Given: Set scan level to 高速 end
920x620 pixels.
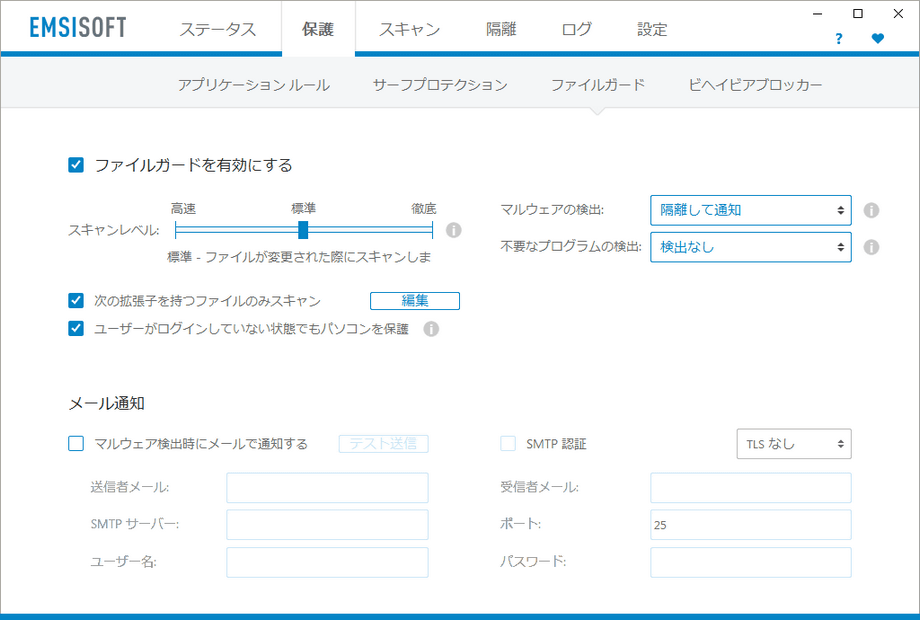Looking at the screenshot, I should point(177,230).
